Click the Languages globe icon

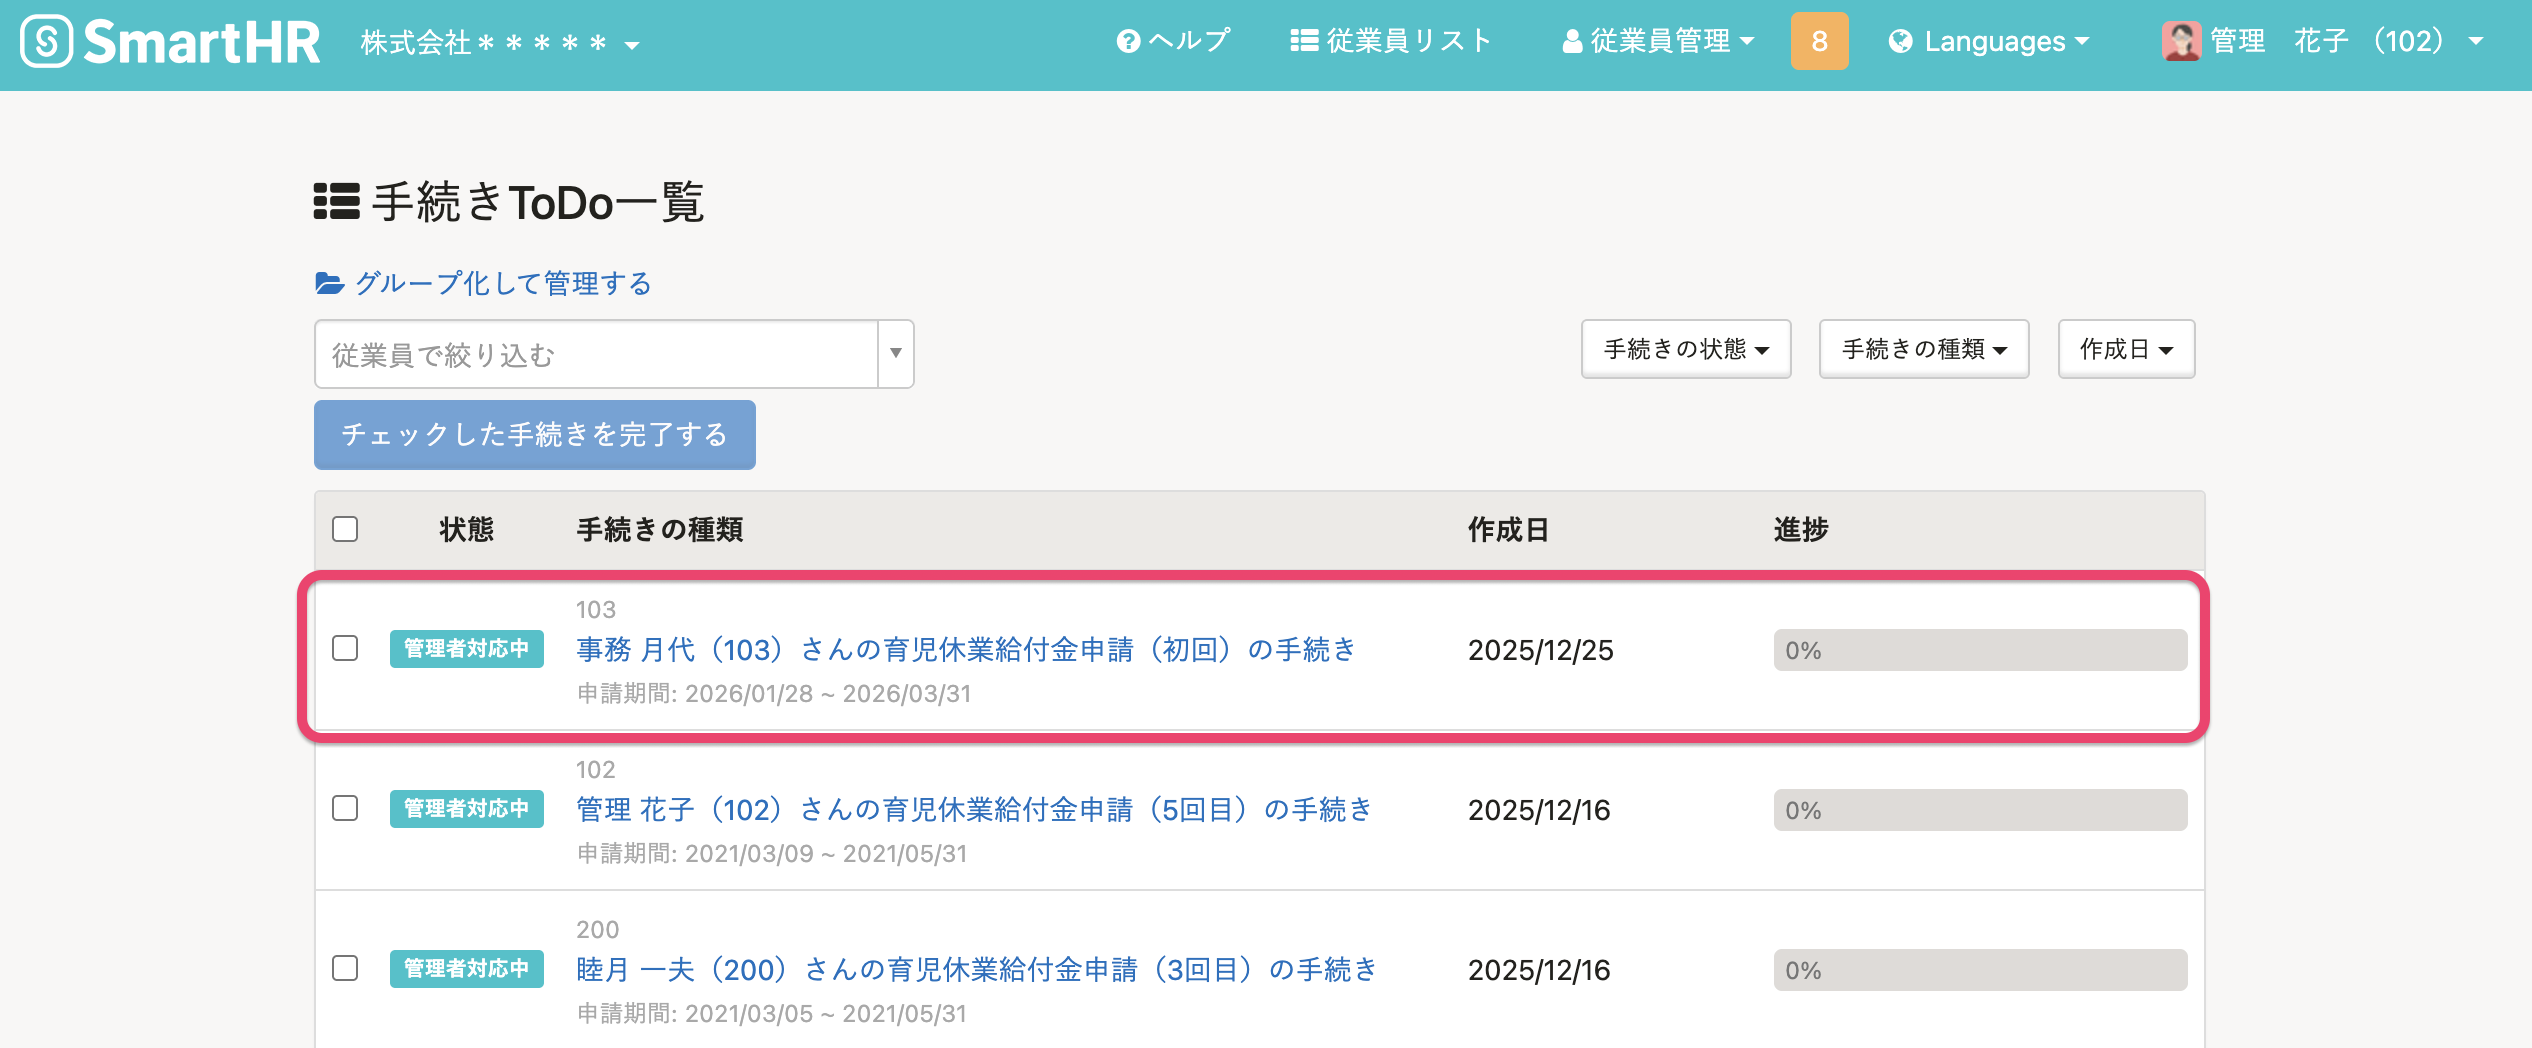coord(1900,42)
